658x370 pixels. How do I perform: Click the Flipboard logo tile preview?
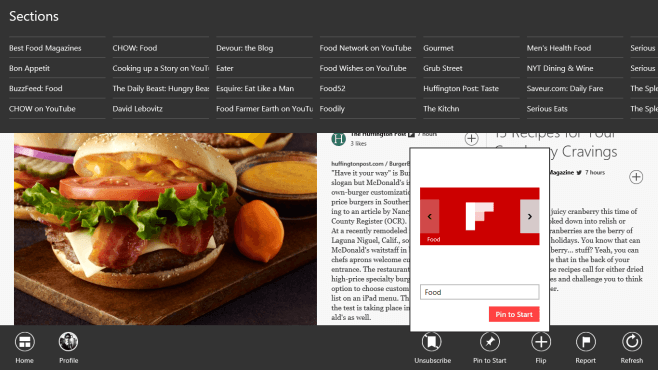point(480,216)
